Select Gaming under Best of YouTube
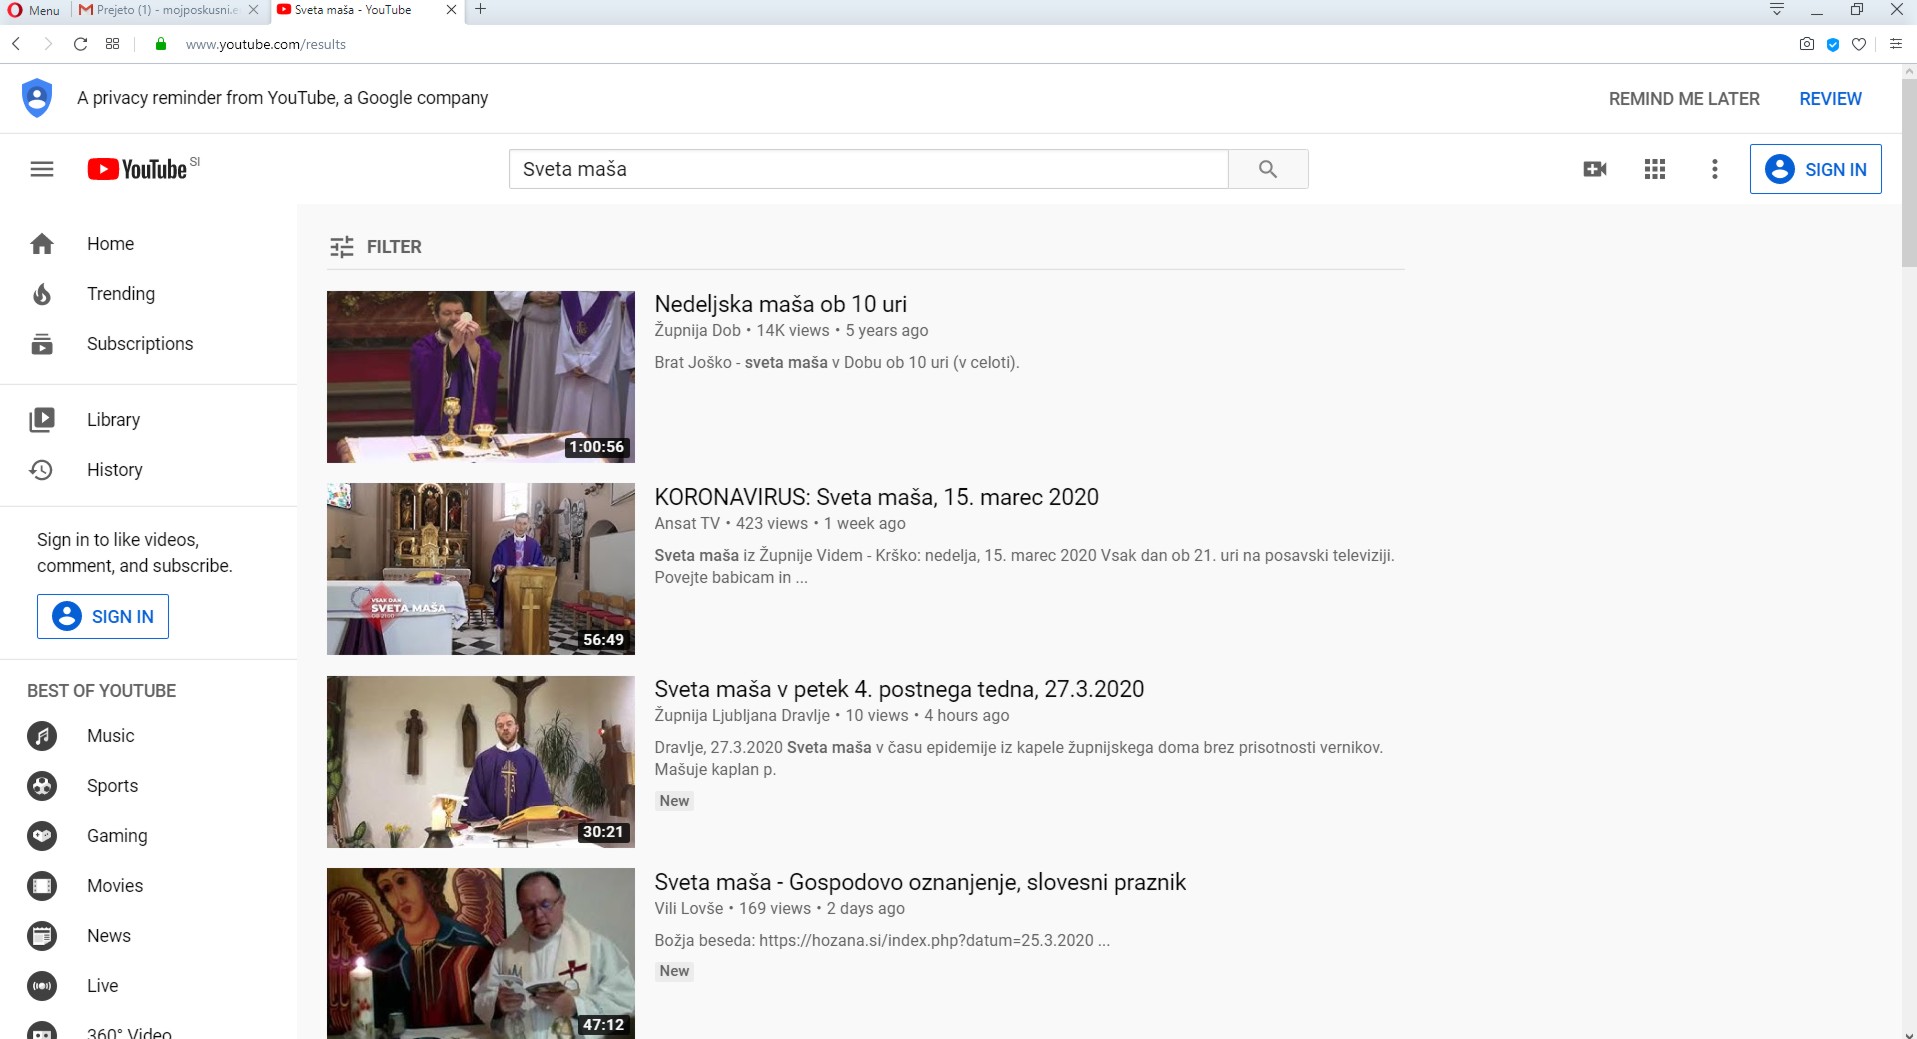Screen dimensions: 1917x1039 point(116,836)
